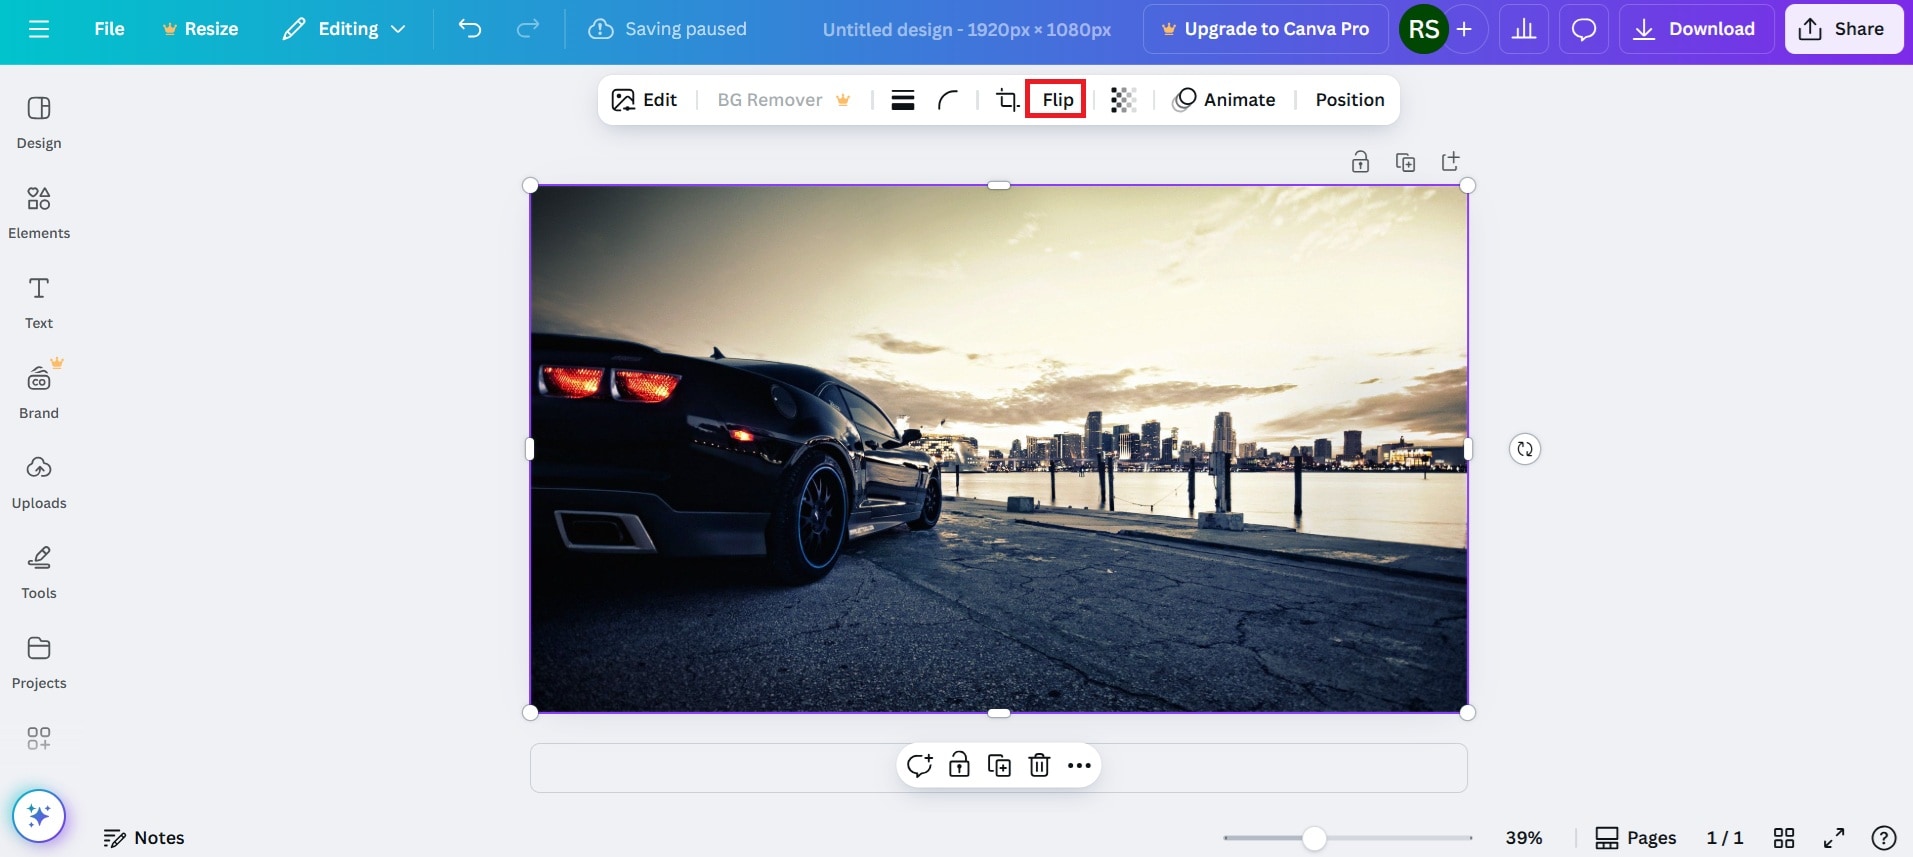Click the Flip option
This screenshot has width=1913, height=857.
pos(1057,100)
